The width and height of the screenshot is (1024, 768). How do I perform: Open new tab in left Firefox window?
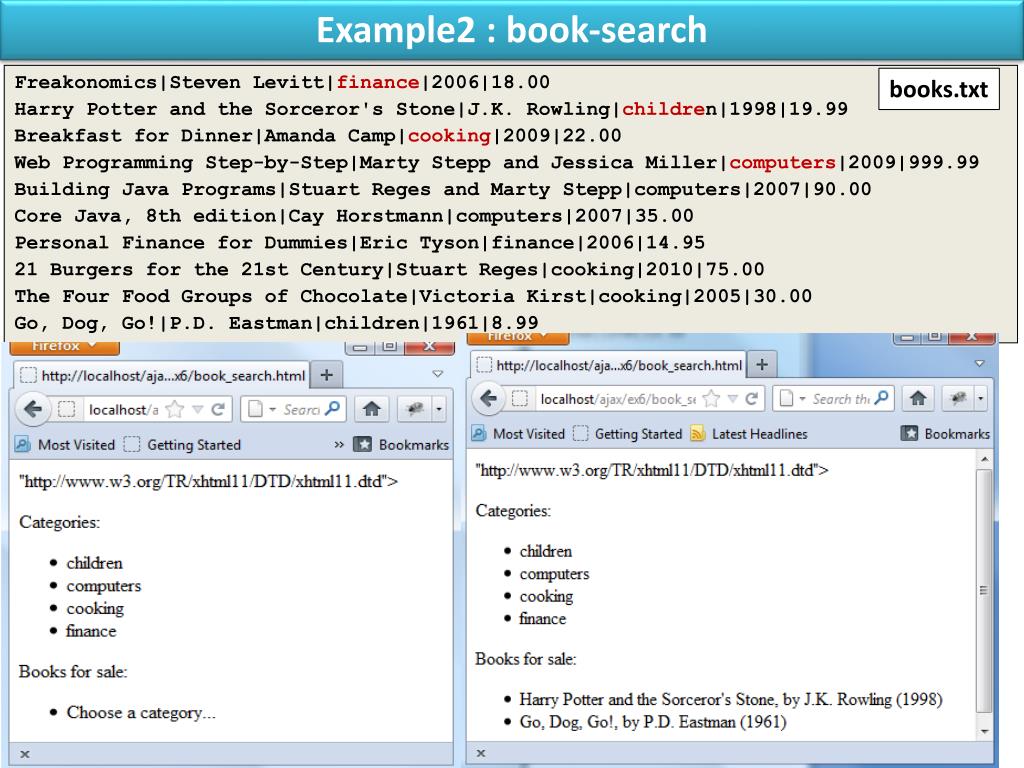tap(327, 375)
